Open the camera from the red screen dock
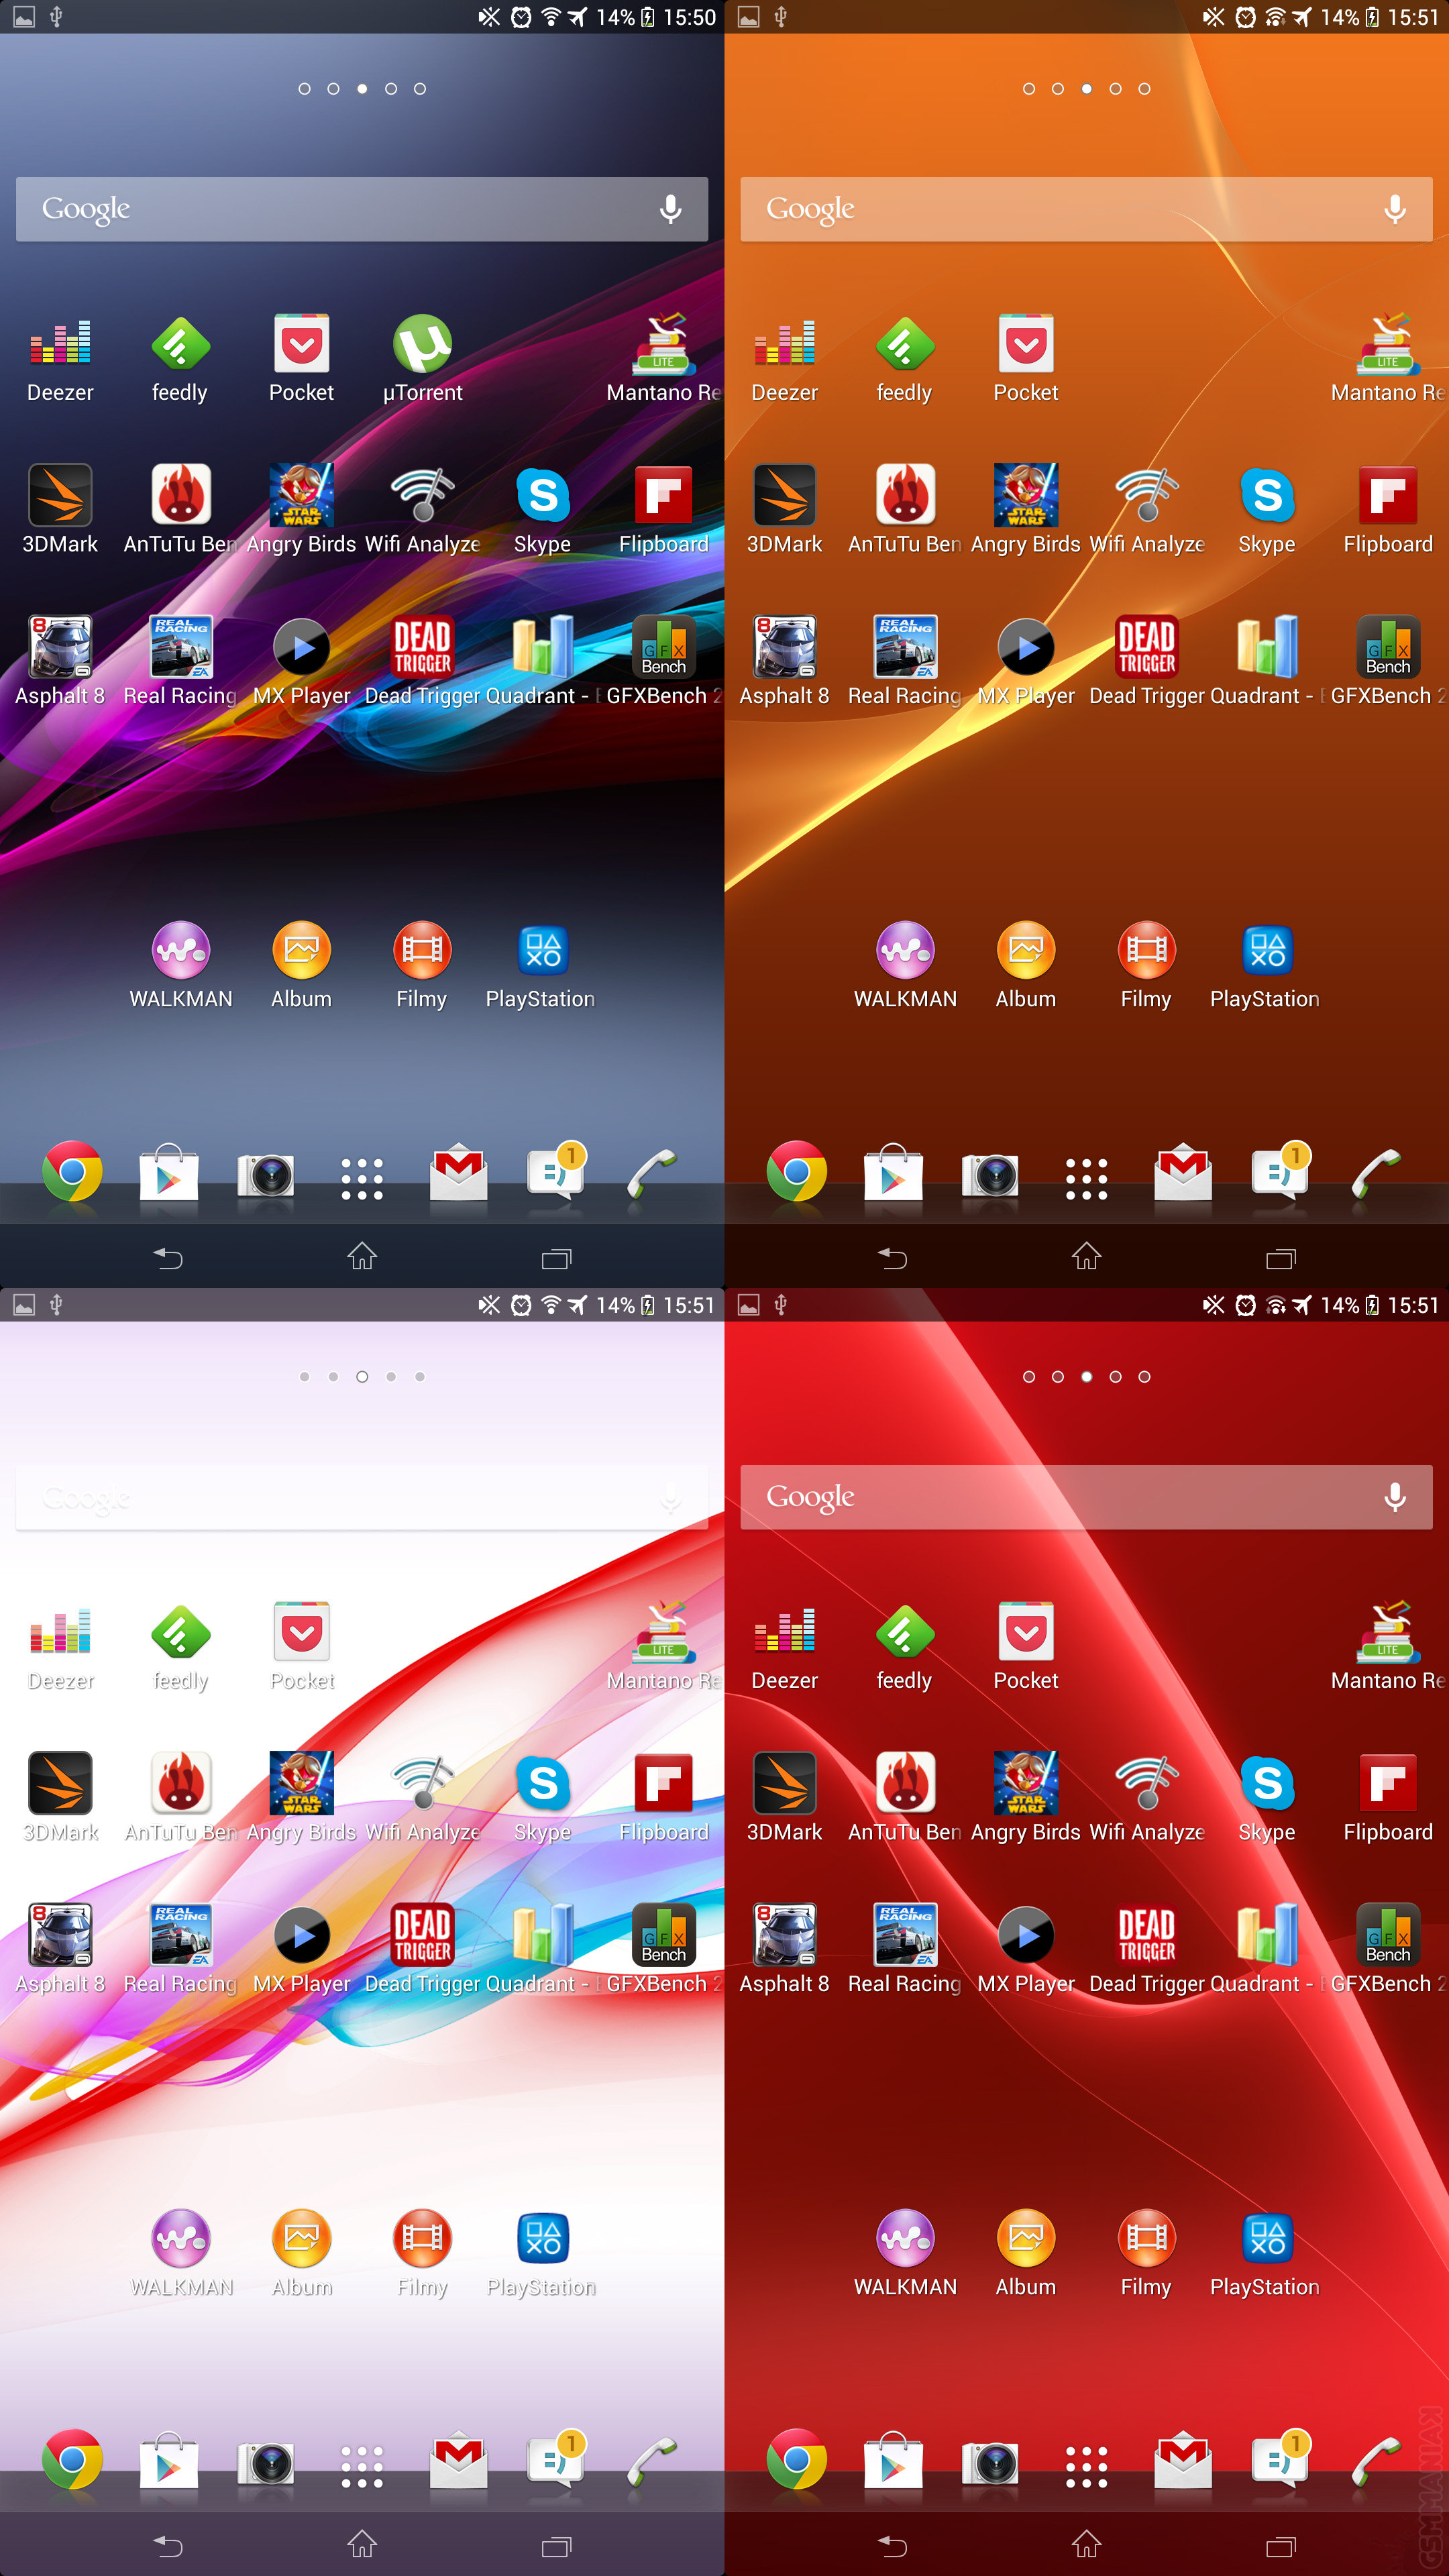1449x2576 pixels. point(990,2462)
